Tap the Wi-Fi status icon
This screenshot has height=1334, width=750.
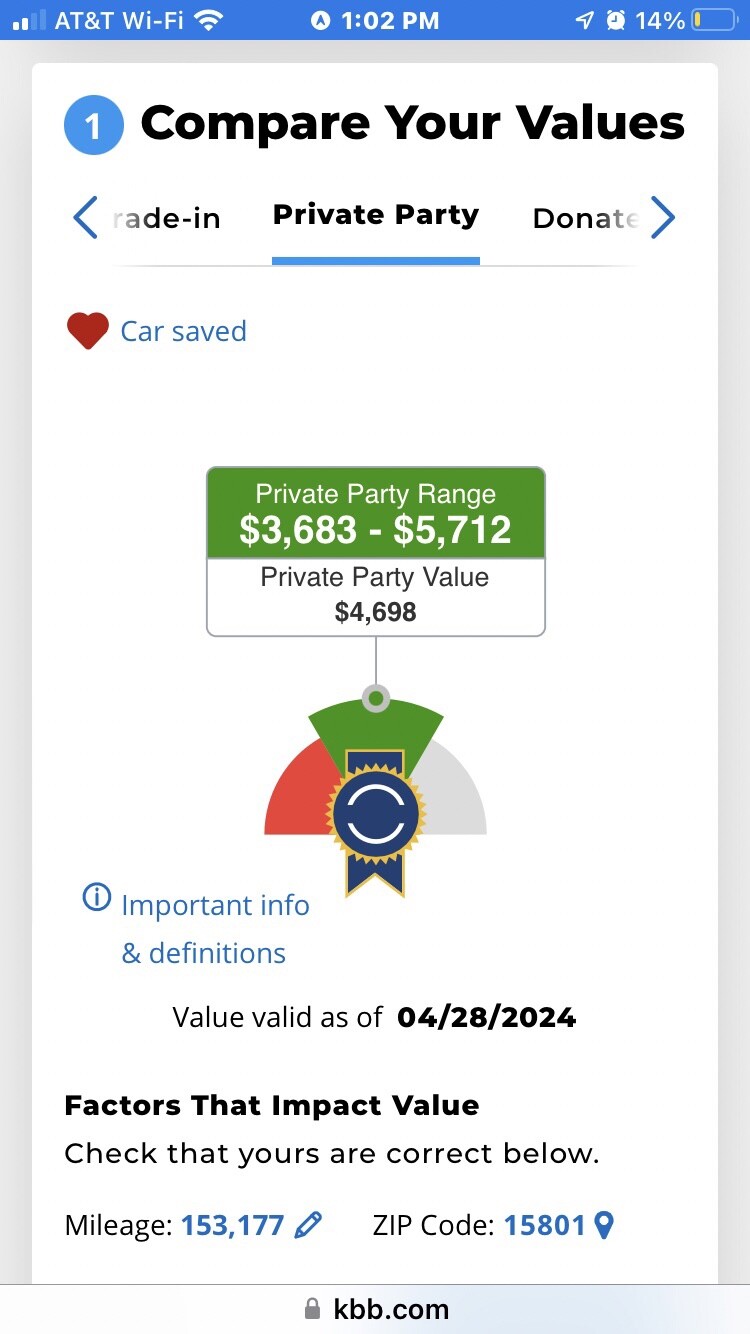point(209,20)
